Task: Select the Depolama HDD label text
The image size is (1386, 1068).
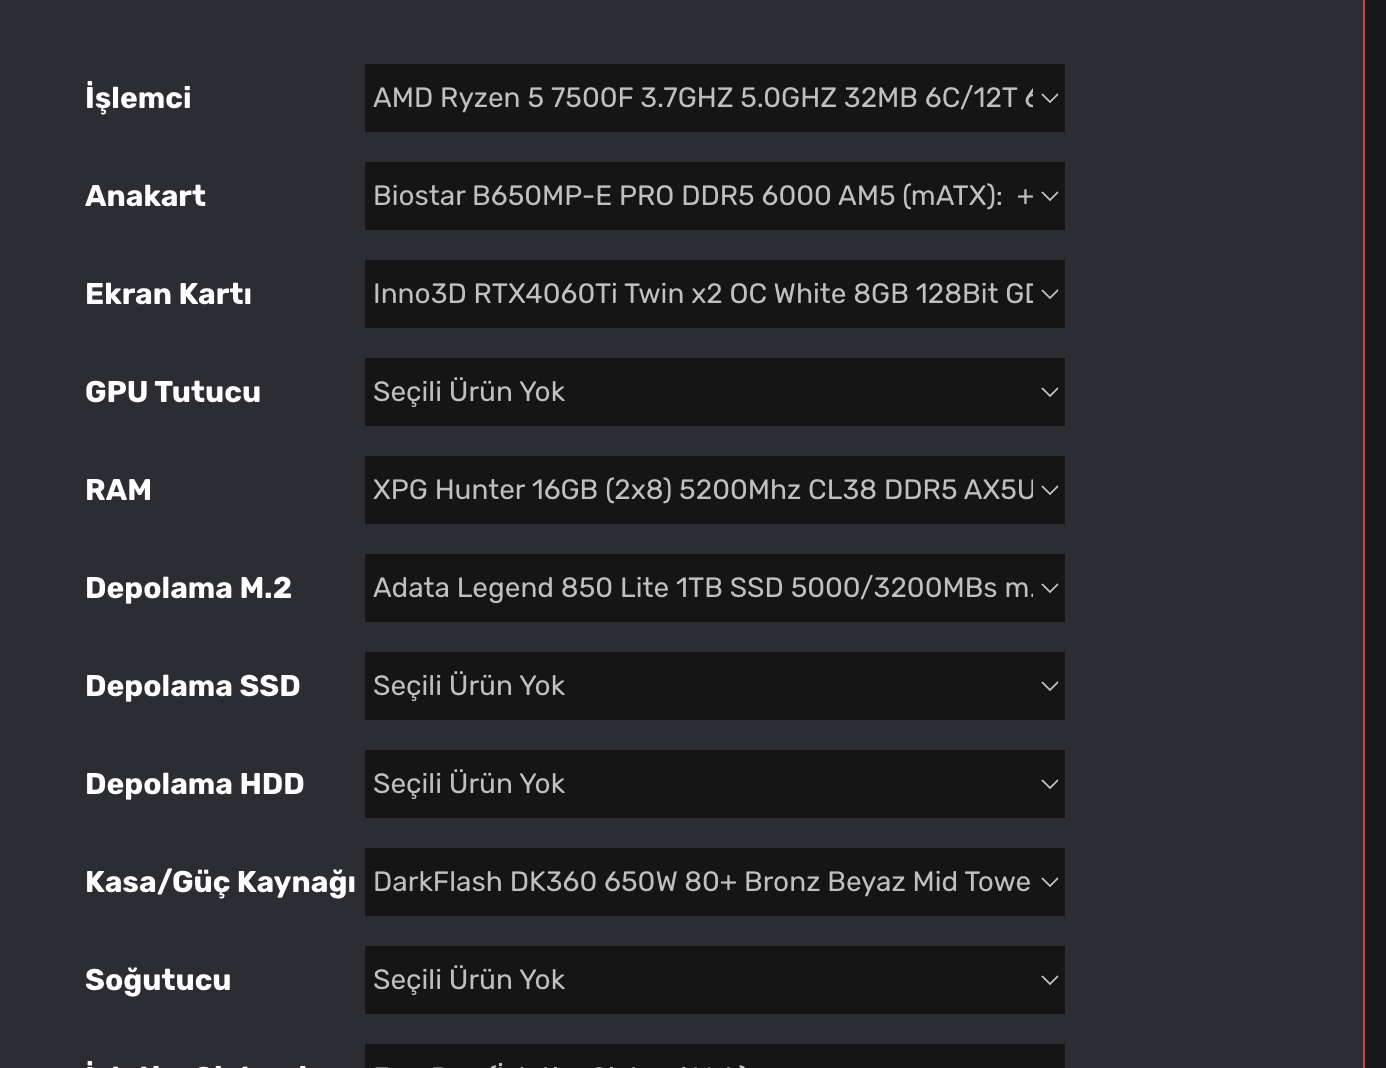Action: pos(194,784)
